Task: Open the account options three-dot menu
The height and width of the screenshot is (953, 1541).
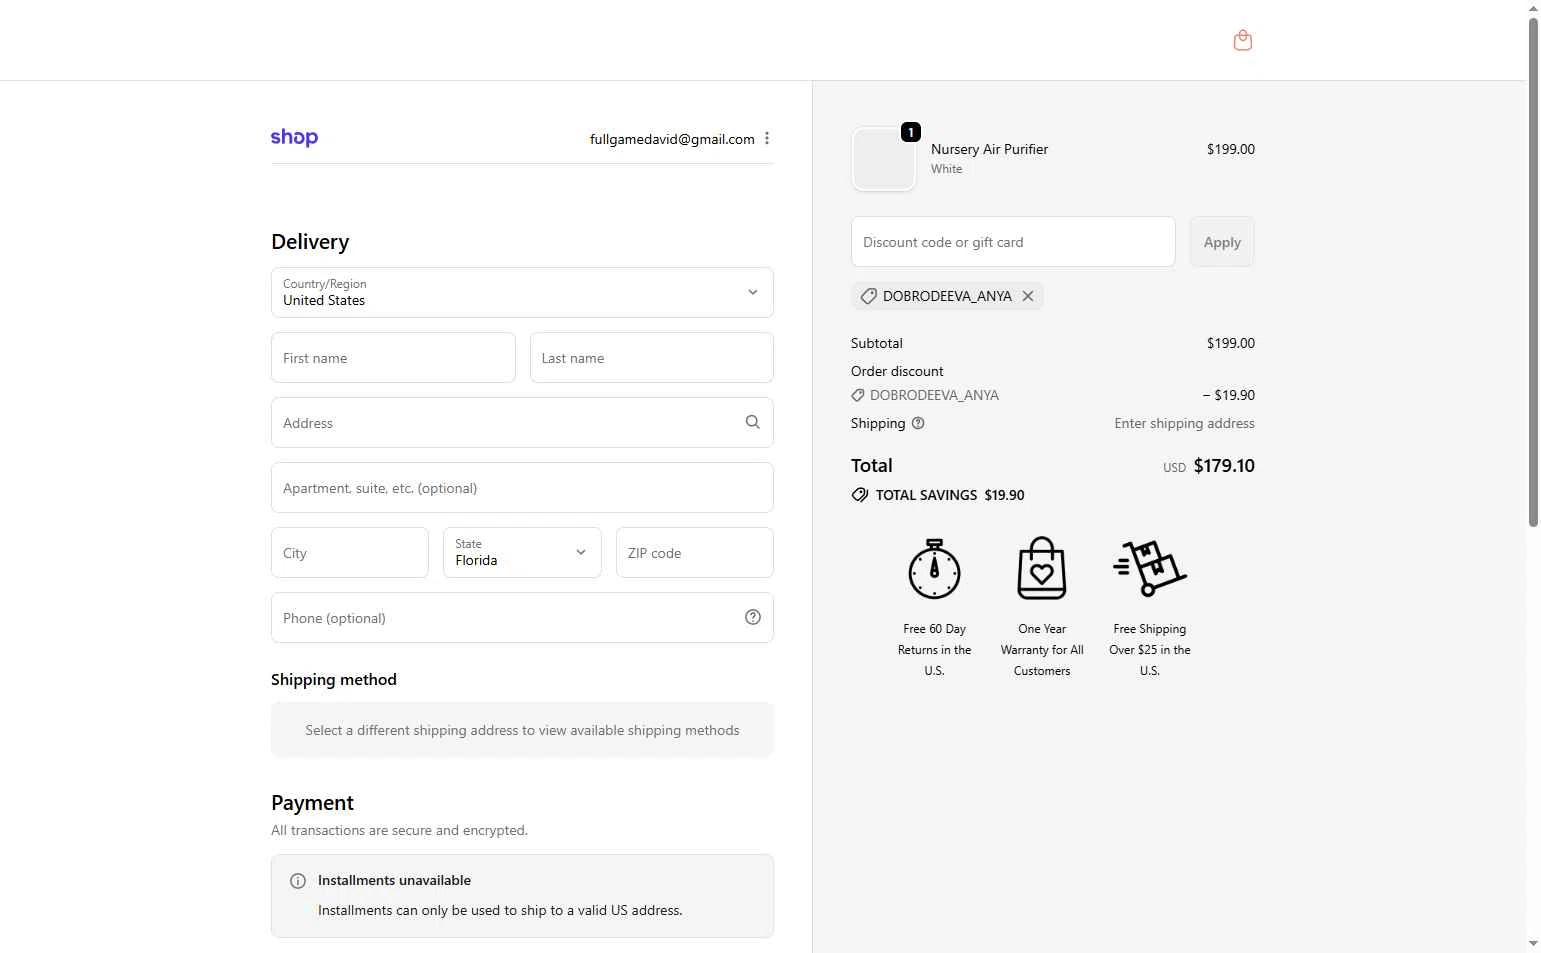Action: click(767, 138)
